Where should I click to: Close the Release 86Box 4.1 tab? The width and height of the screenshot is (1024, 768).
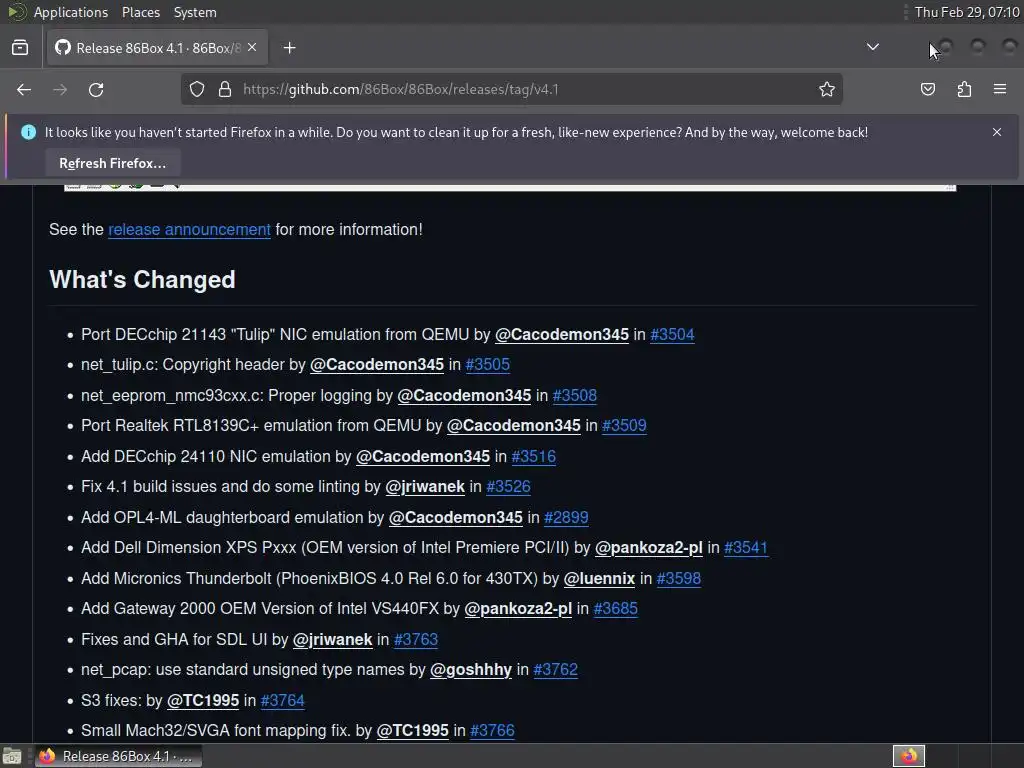[252, 48]
